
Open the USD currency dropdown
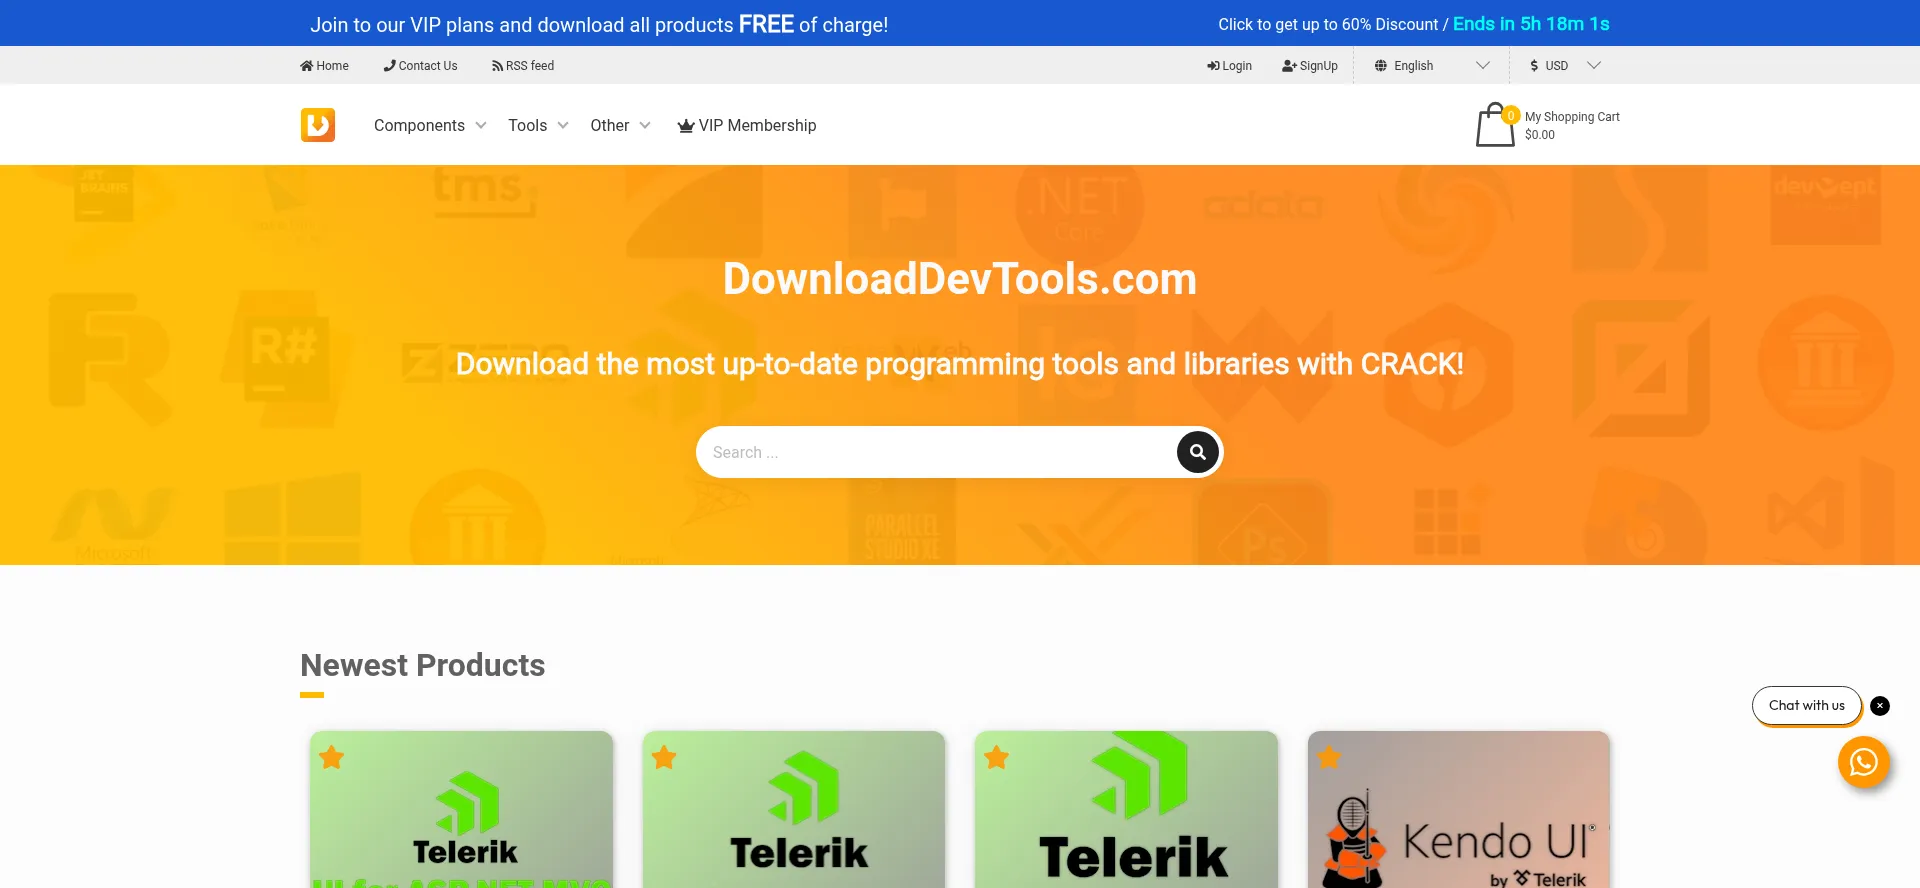(x=1565, y=66)
